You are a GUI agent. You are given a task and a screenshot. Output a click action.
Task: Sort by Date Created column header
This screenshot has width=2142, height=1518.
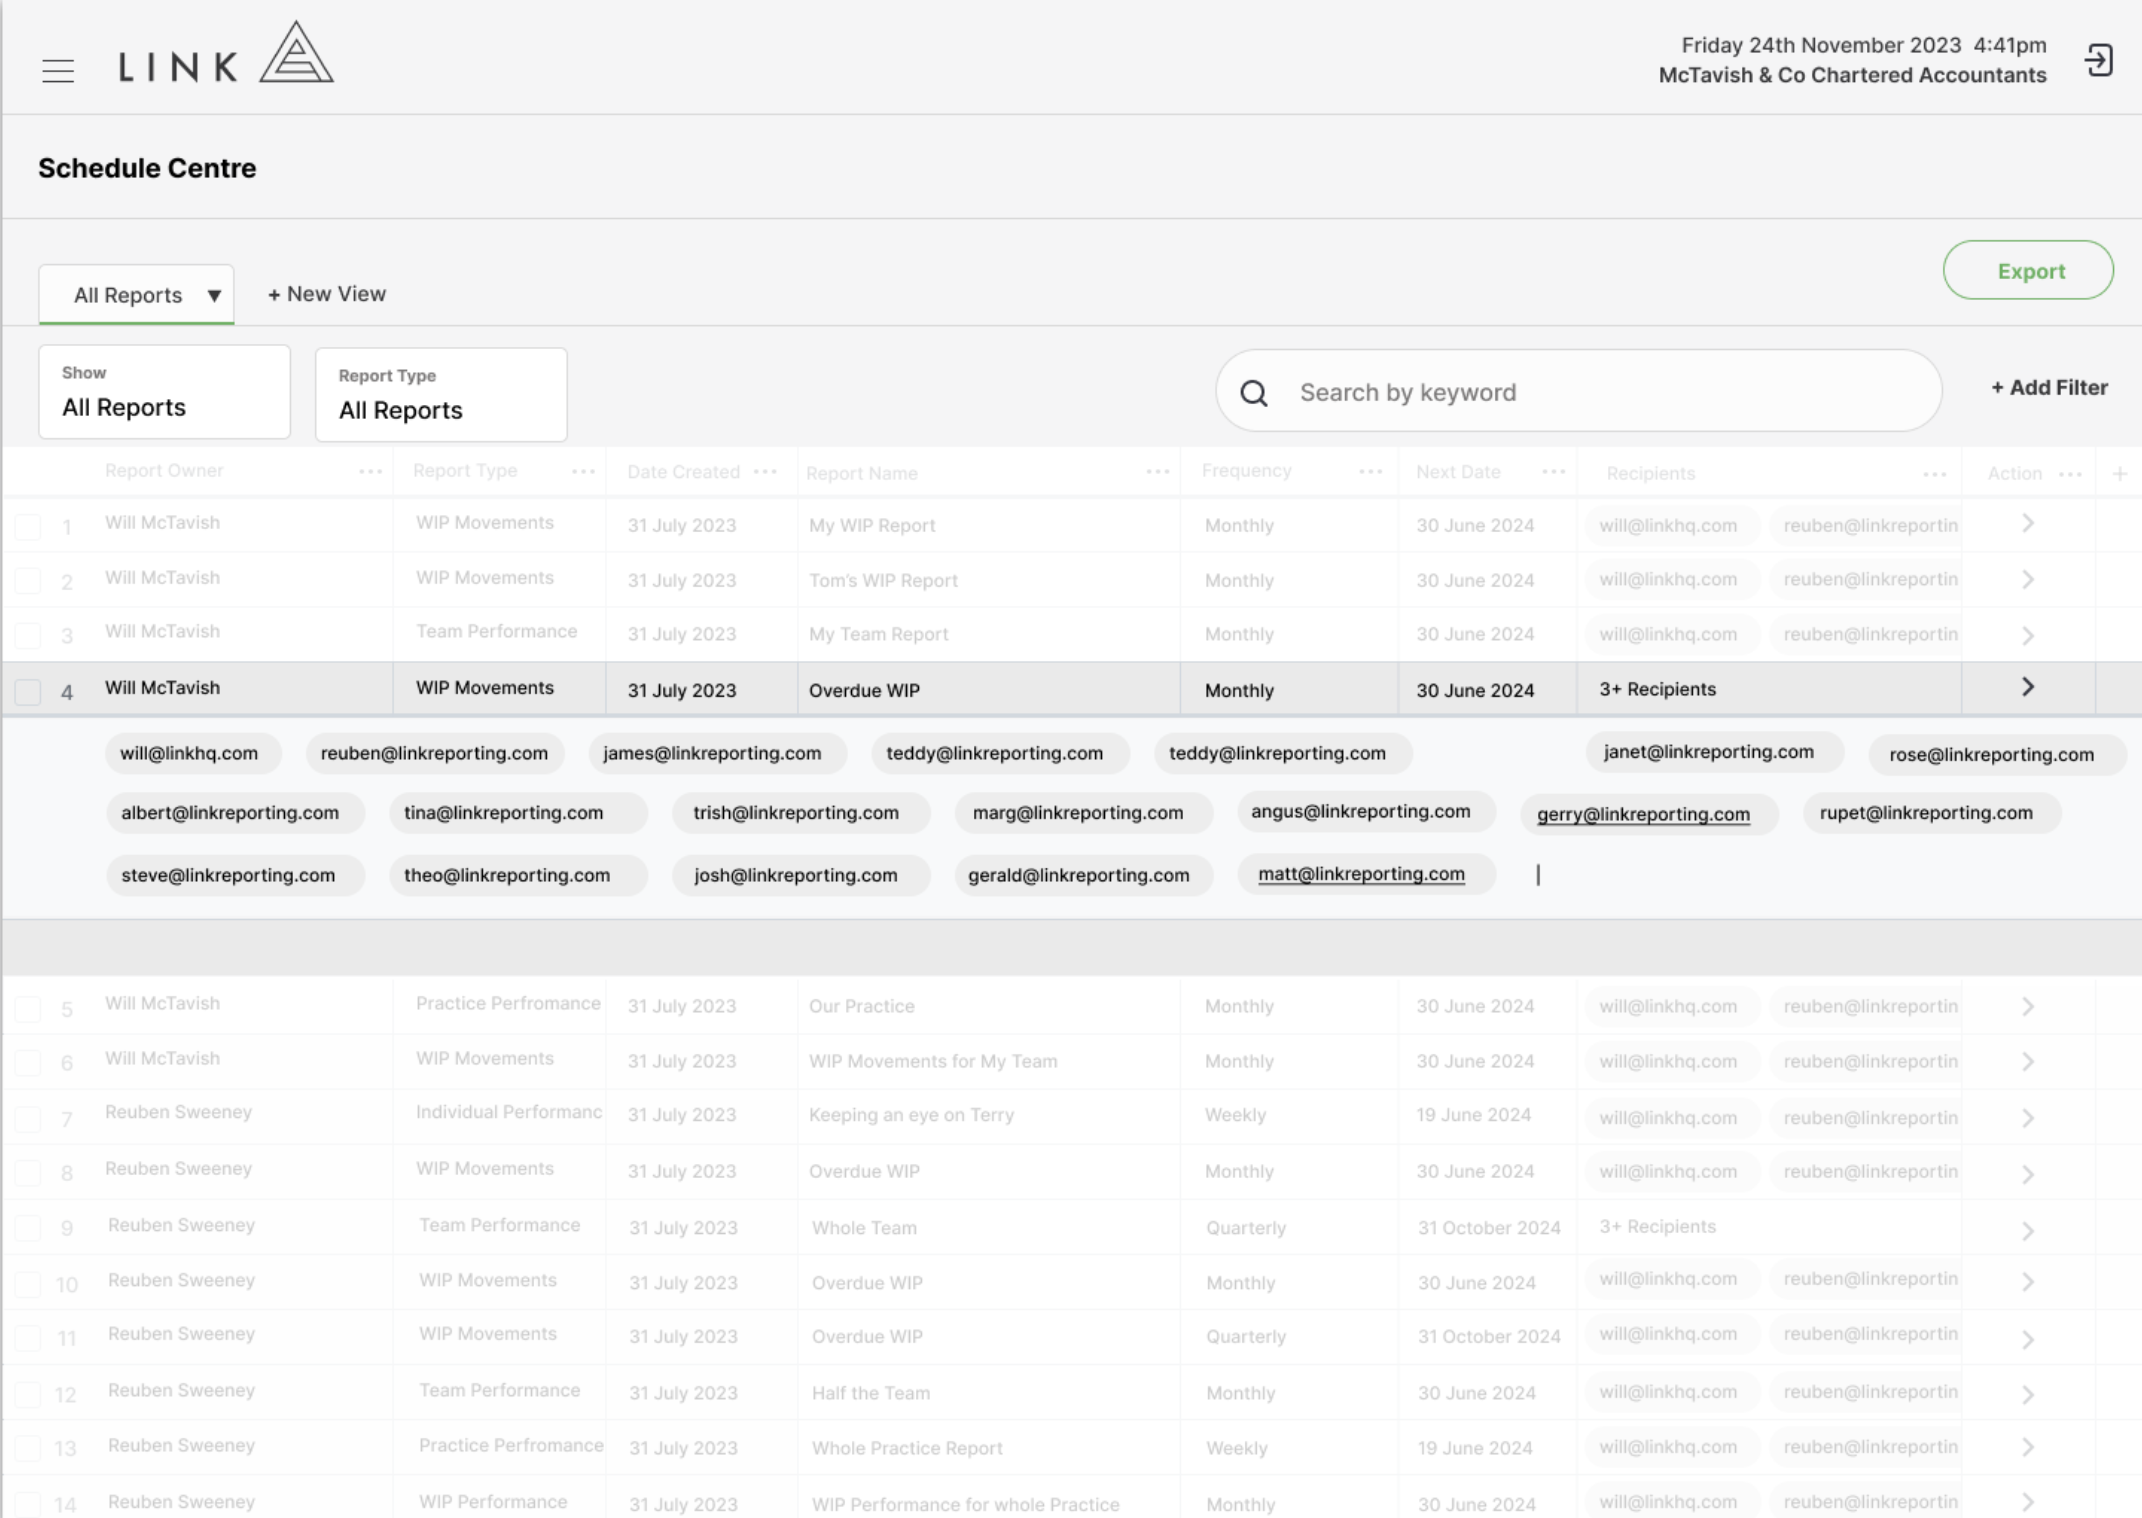683,472
